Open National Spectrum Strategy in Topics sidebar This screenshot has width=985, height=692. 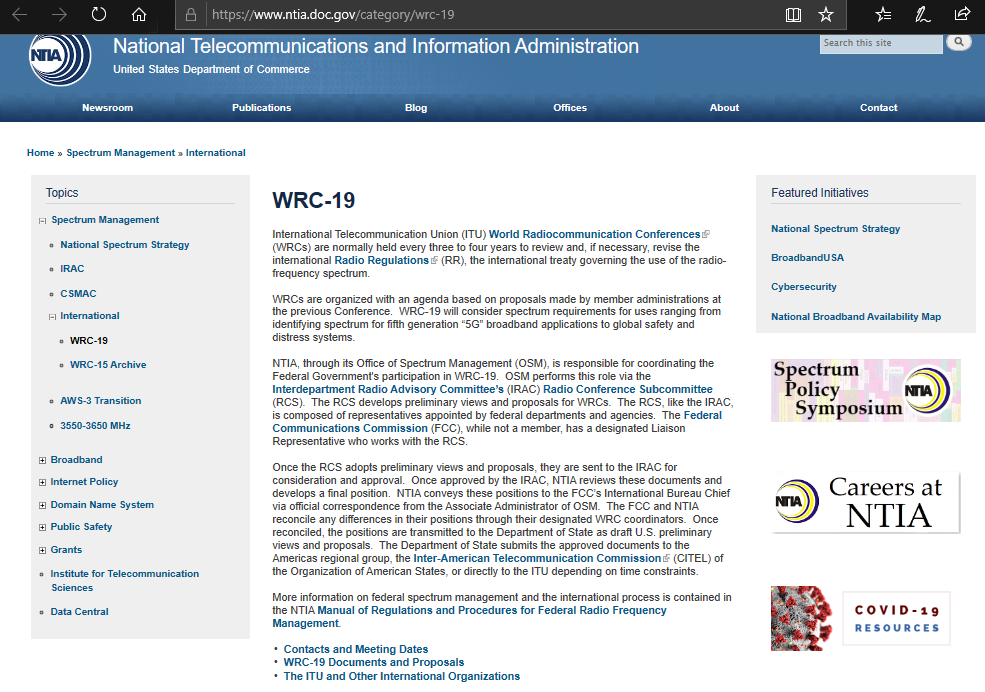(124, 245)
